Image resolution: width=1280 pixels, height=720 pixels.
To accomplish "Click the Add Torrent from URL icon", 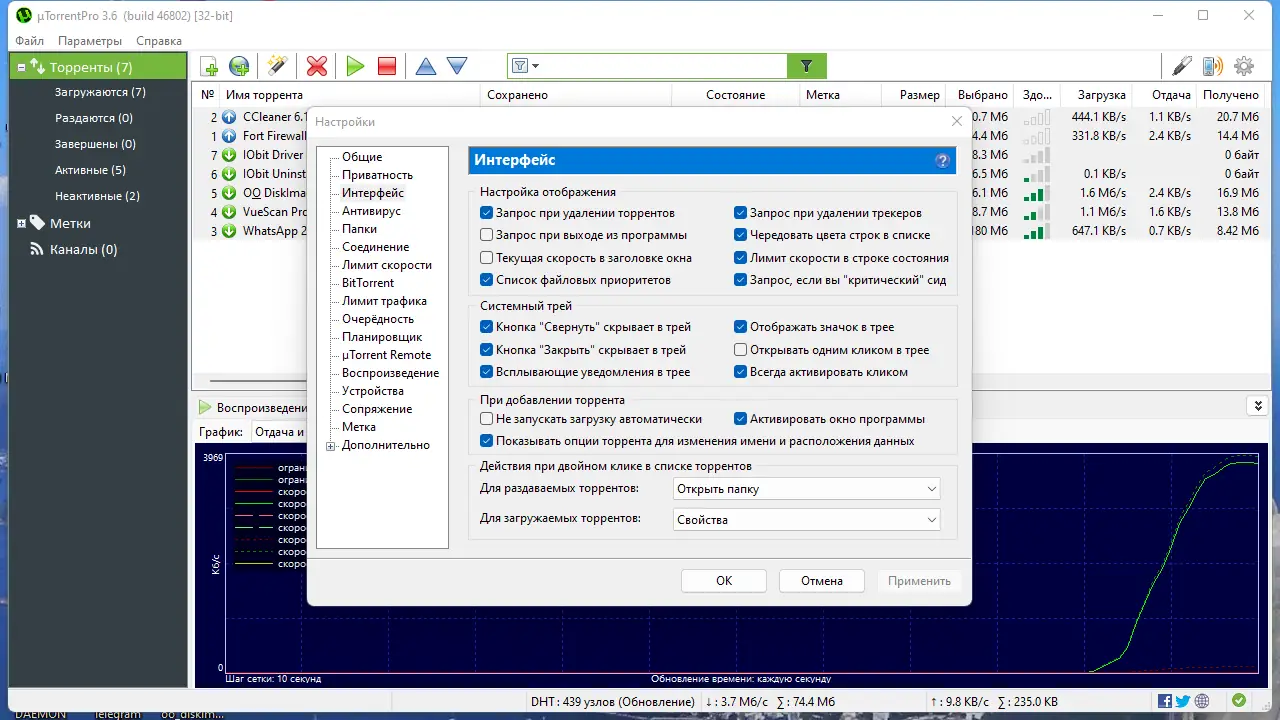I will point(239,67).
